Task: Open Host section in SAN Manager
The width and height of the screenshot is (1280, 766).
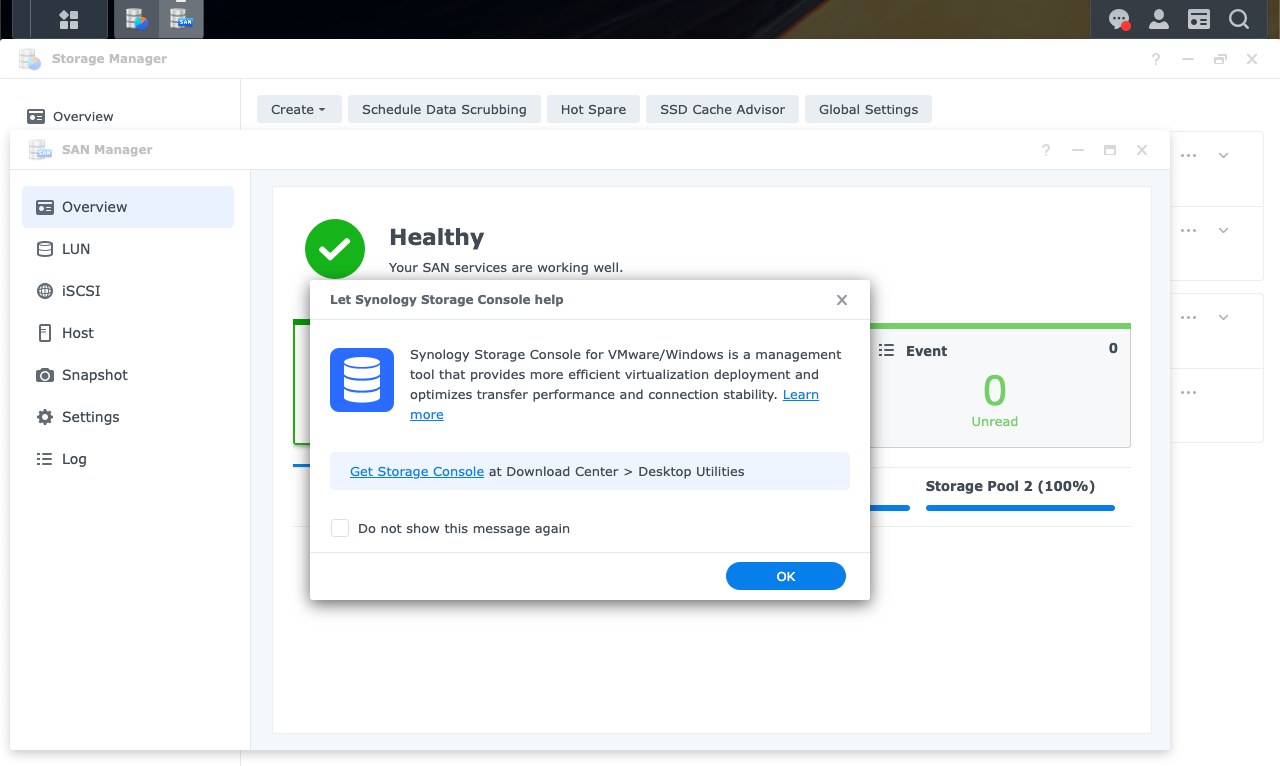Action: 128,333
